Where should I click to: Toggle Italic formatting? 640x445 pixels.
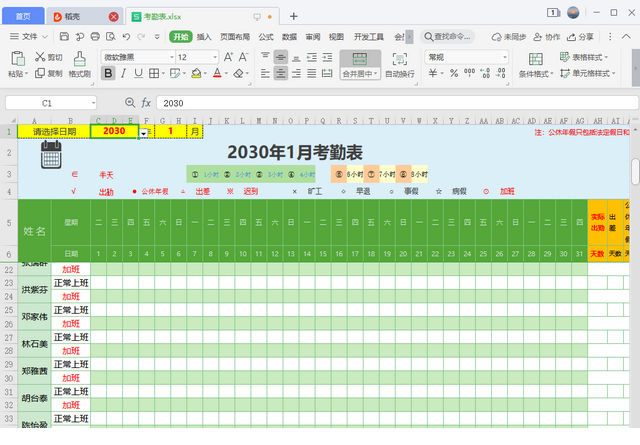click(123, 73)
